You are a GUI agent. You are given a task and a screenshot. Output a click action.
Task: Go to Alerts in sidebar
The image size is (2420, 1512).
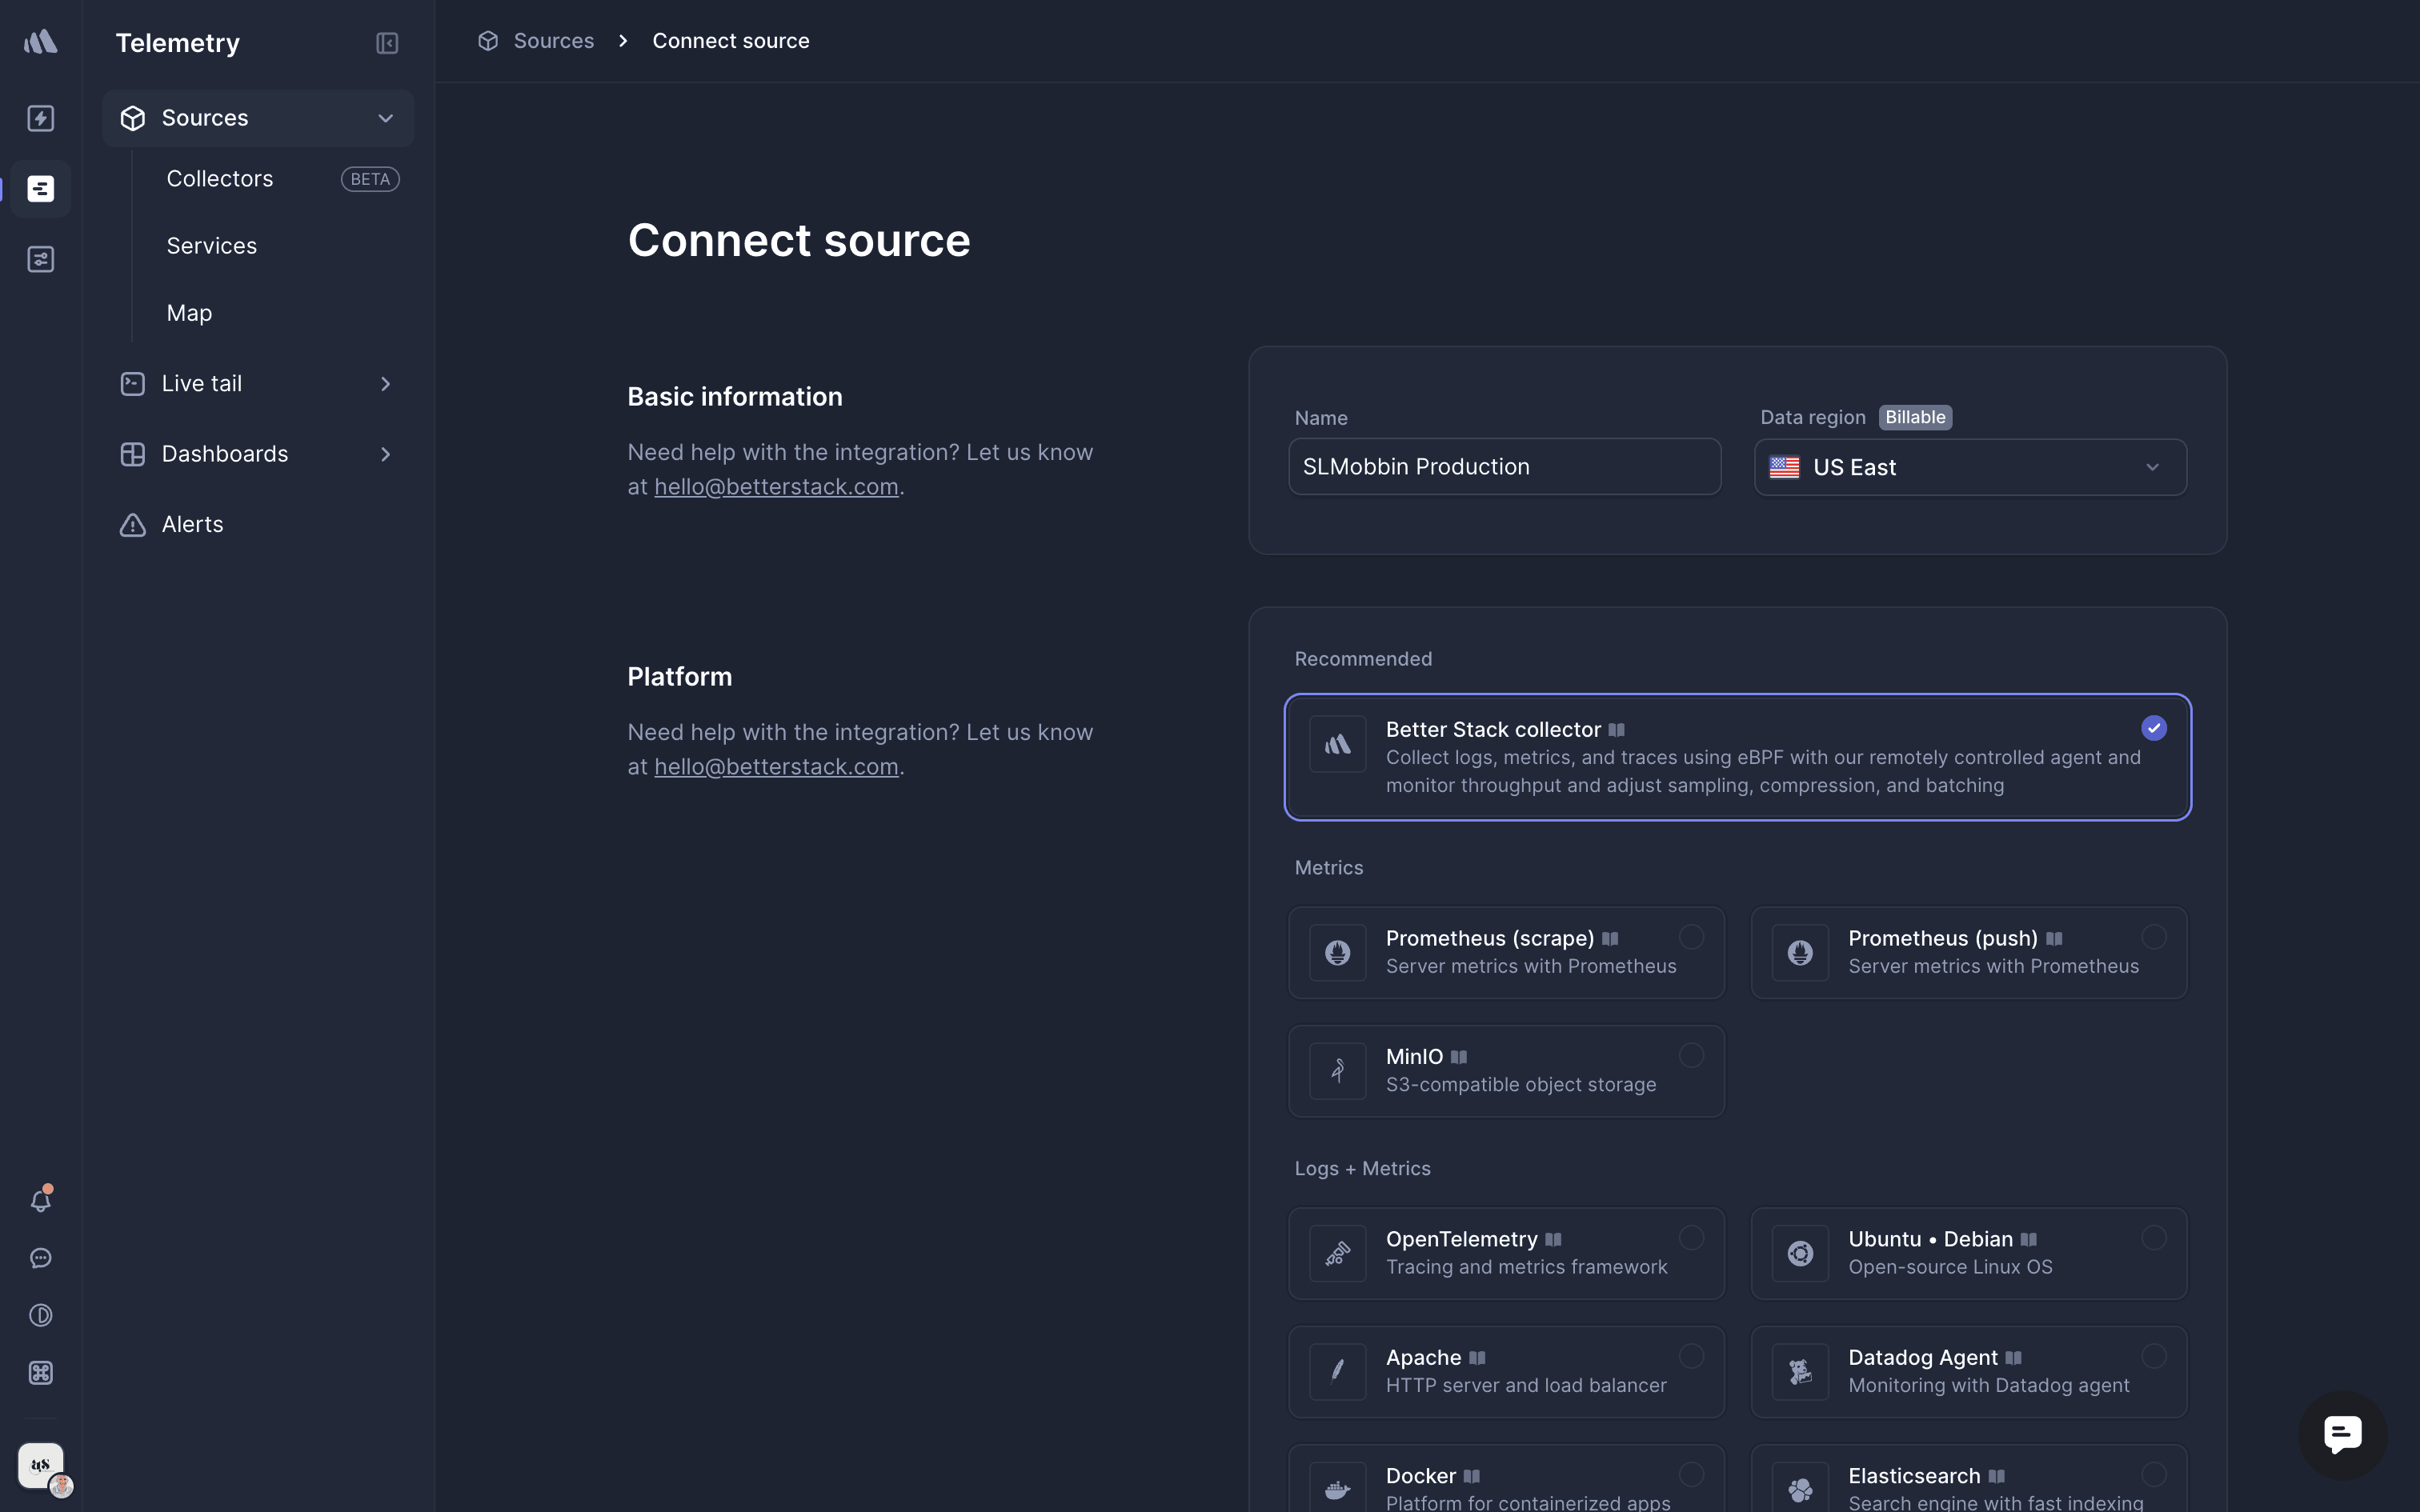(192, 524)
